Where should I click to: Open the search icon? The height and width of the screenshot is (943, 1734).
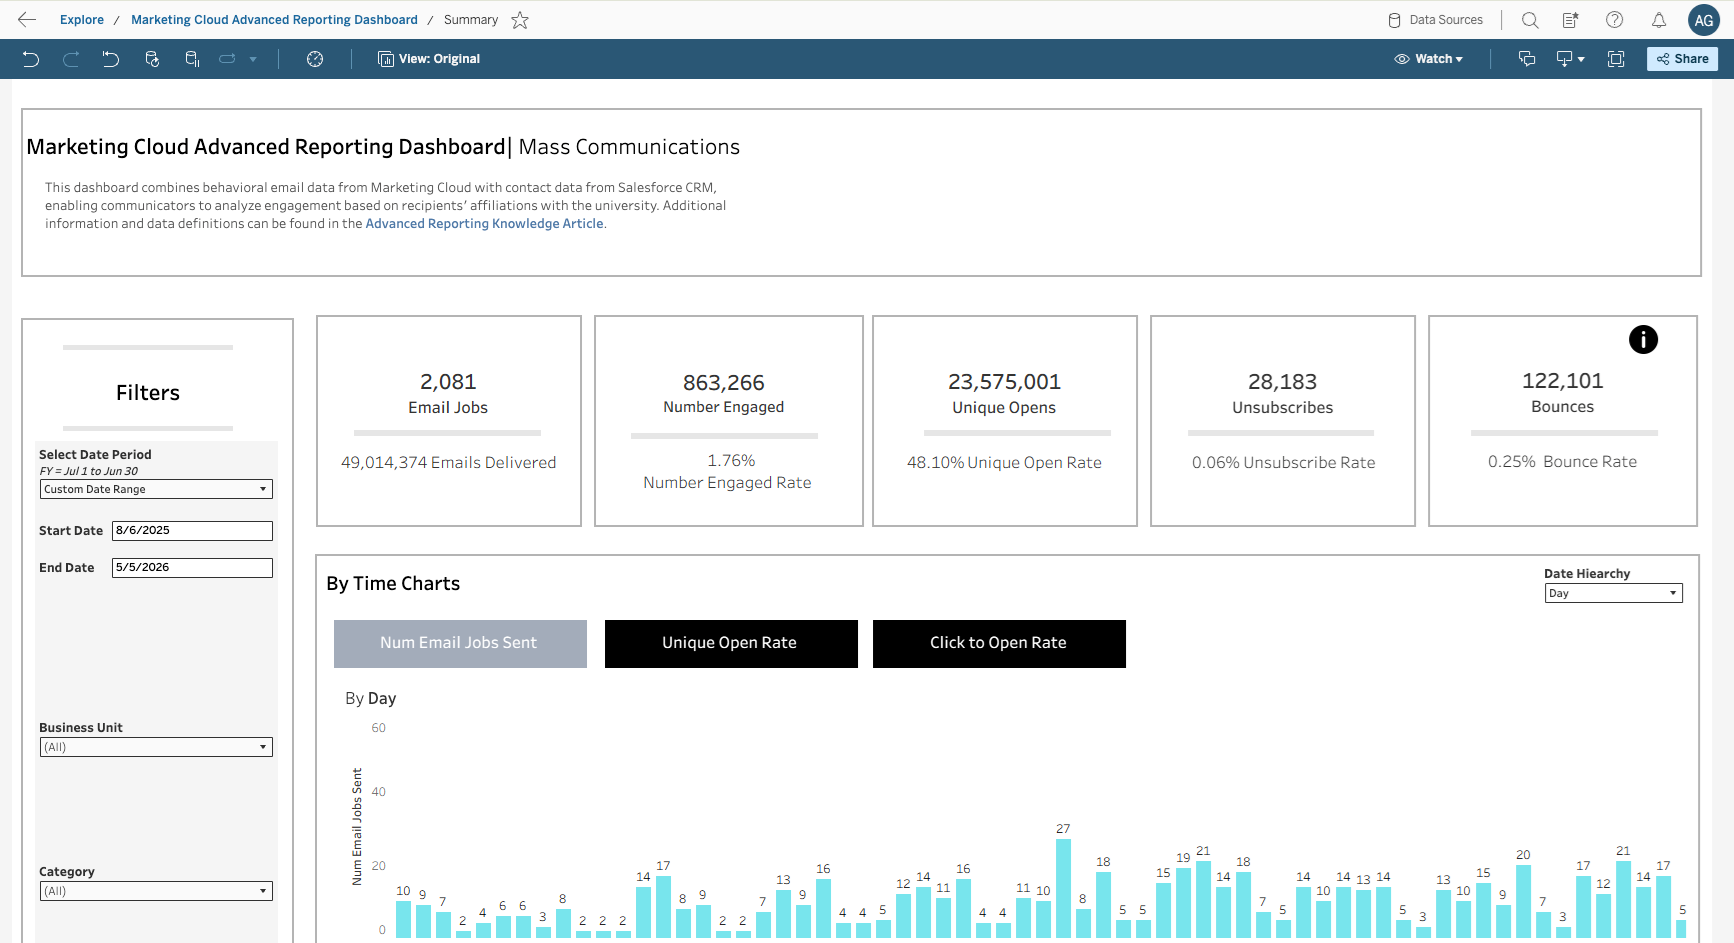click(x=1530, y=20)
